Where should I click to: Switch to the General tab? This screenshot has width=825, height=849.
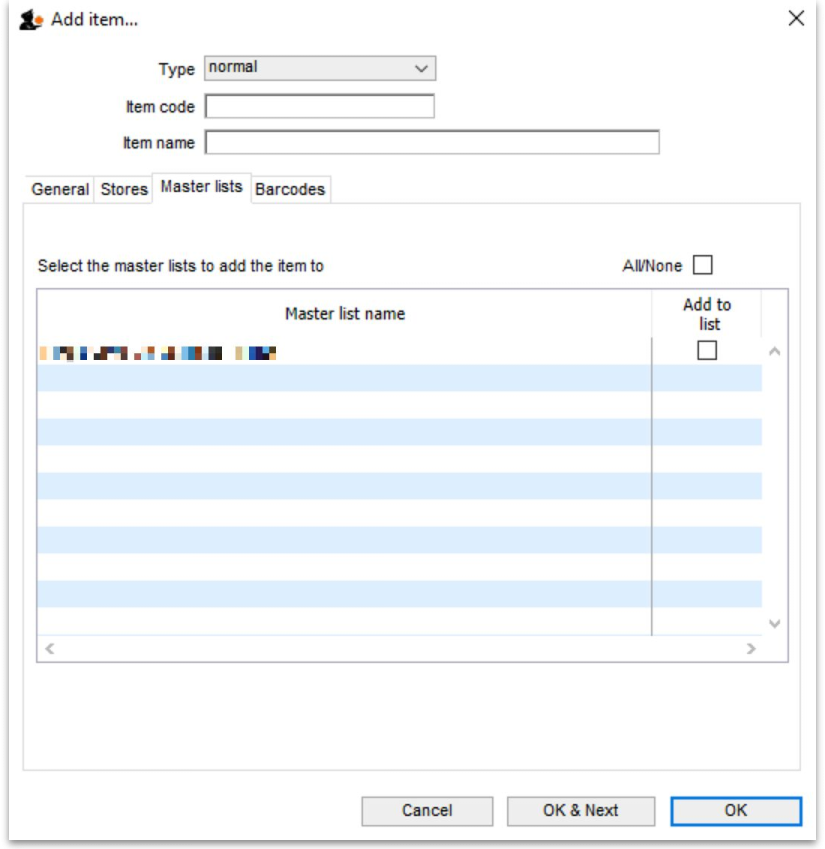pyautogui.click(x=60, y=189)
